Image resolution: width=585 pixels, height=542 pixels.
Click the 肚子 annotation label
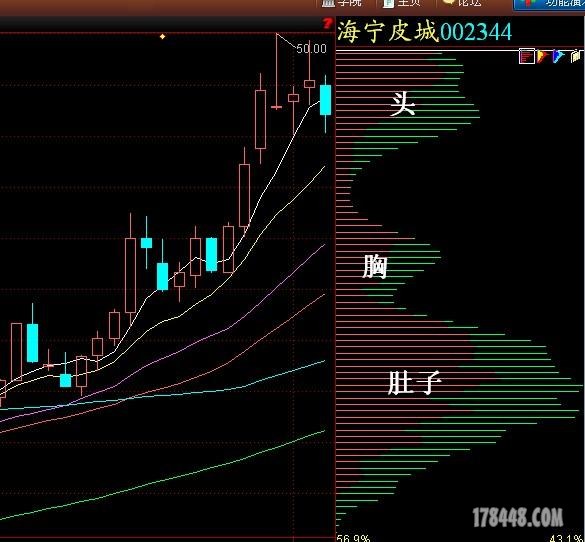(x=414, y=382)
